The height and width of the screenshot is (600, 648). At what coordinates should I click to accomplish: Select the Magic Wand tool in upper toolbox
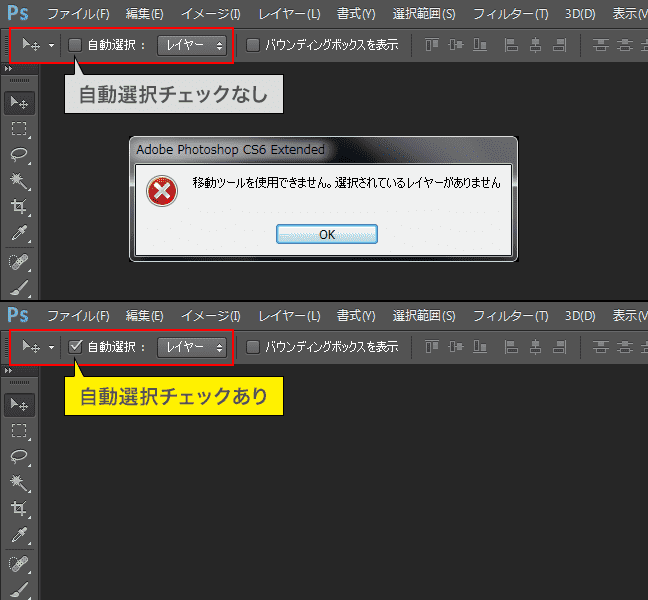click(19, 180)
